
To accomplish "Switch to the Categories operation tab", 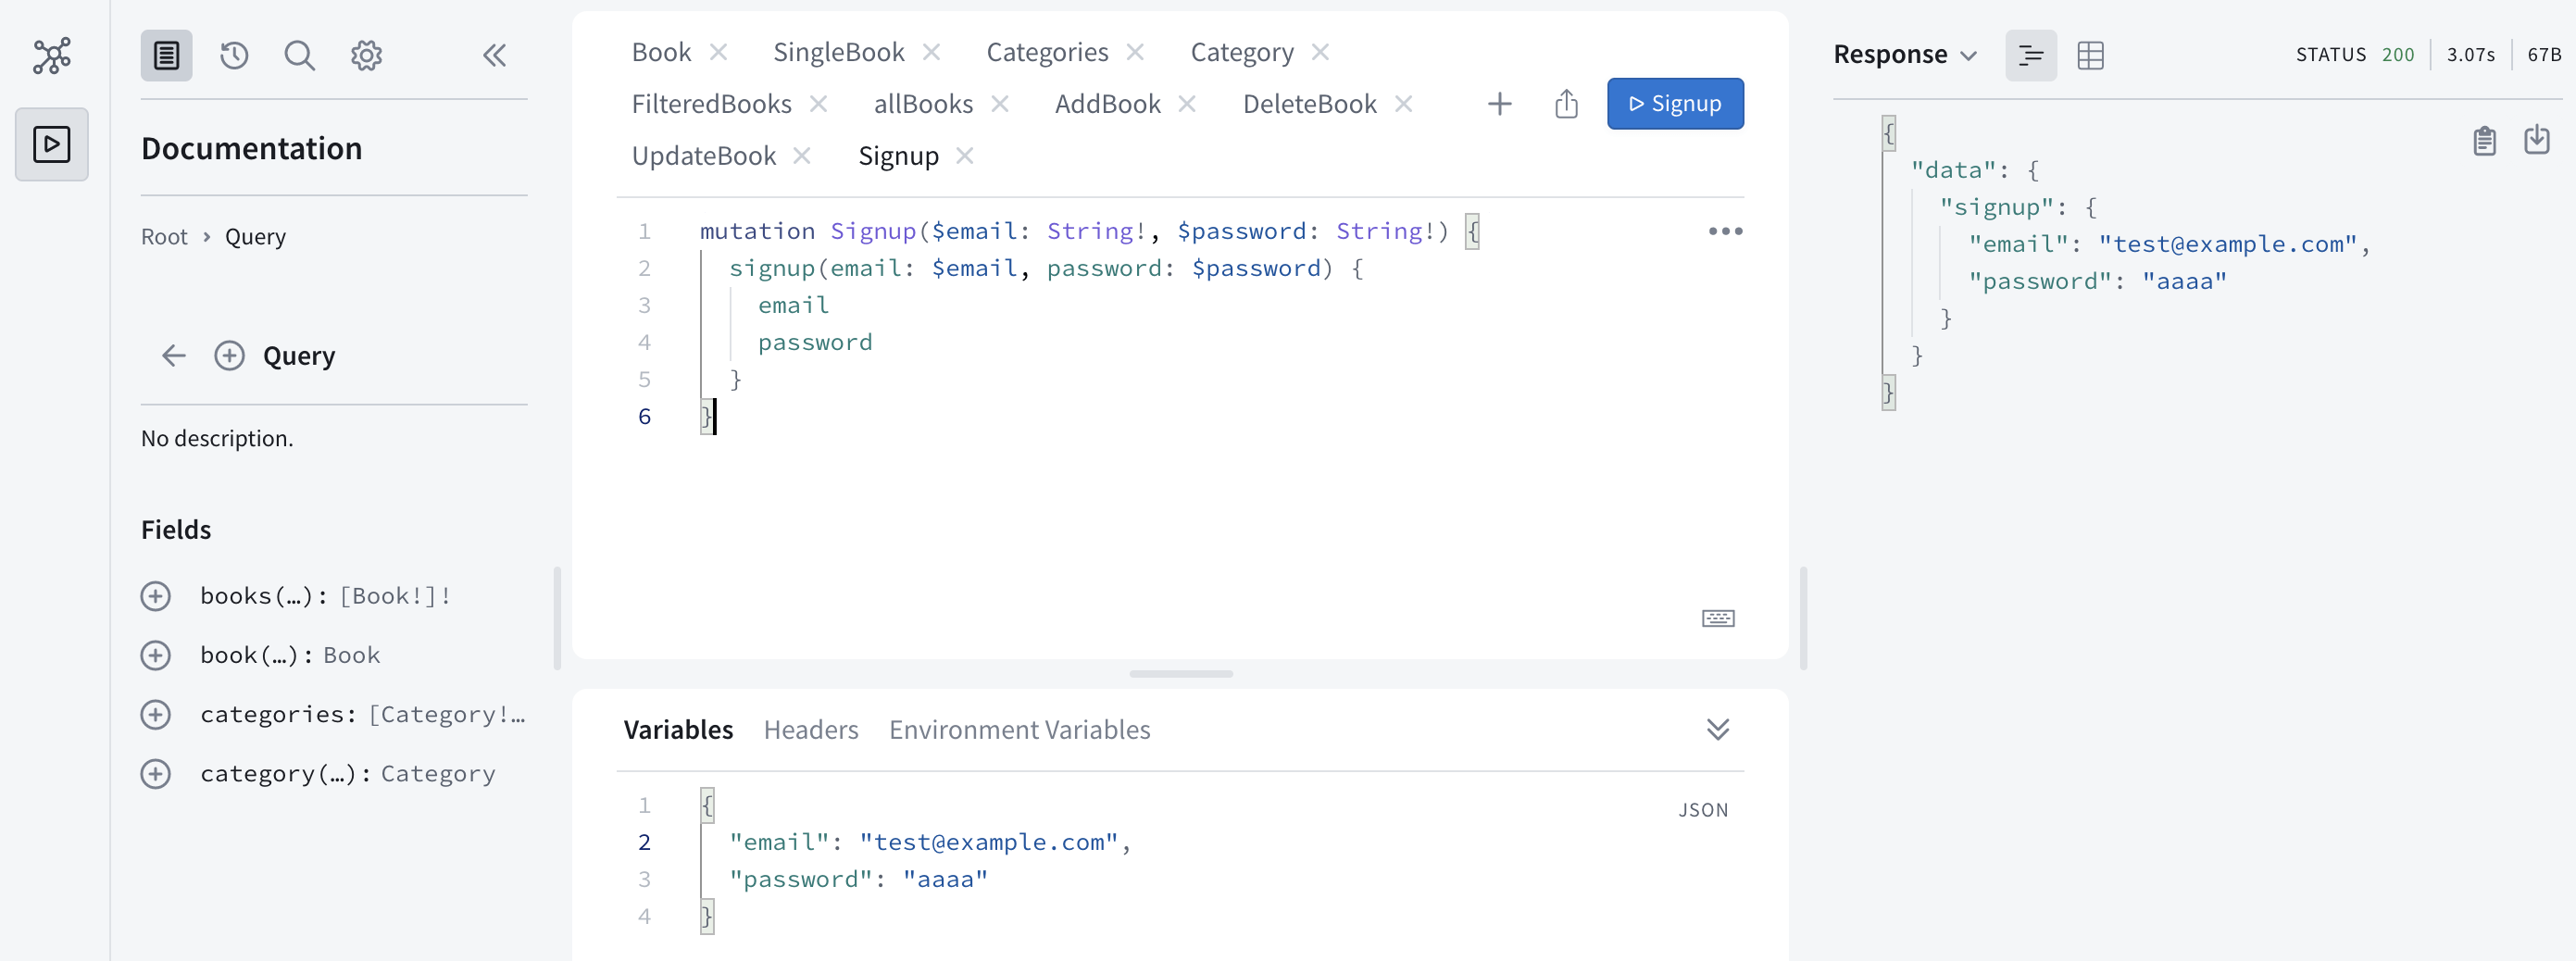I will coord(1047,52).
